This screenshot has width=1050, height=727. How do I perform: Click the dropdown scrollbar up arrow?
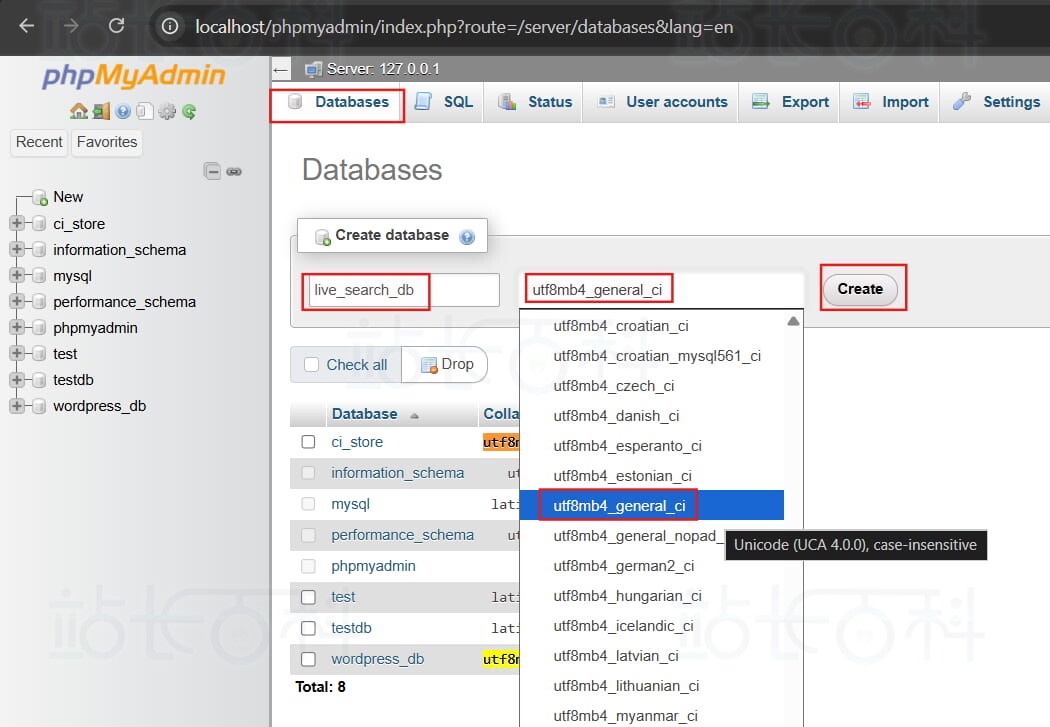[794, 321]
